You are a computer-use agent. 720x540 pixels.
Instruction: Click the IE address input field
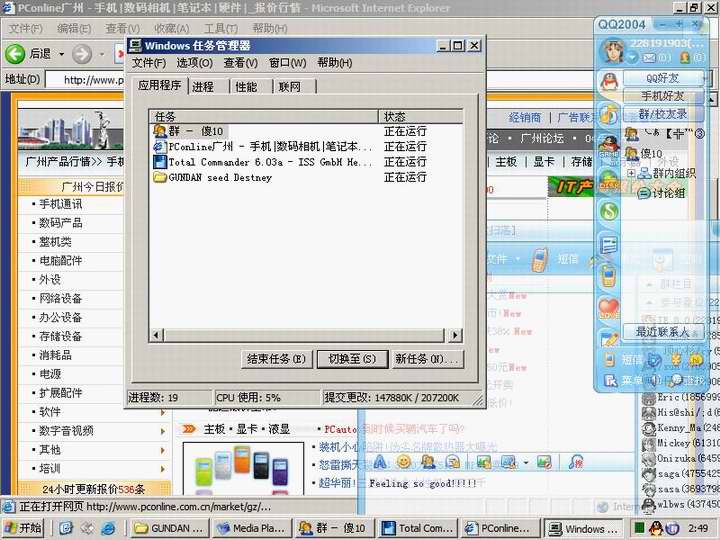pos(86,80)
